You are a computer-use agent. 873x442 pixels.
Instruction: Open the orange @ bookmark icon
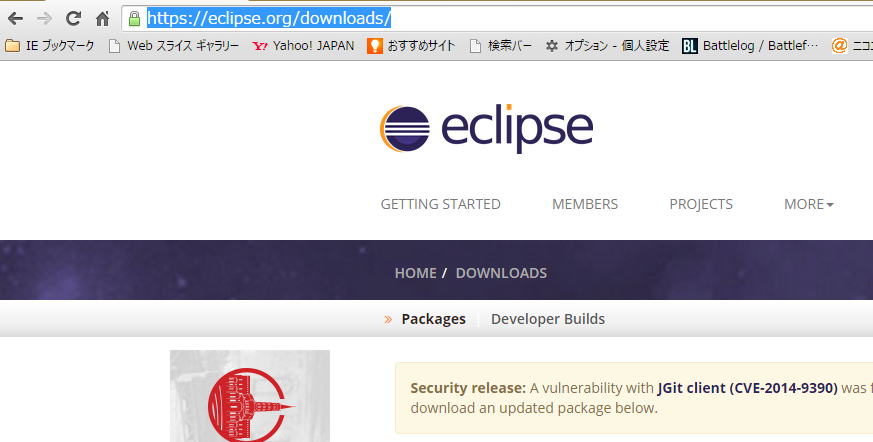coord(839,46)
